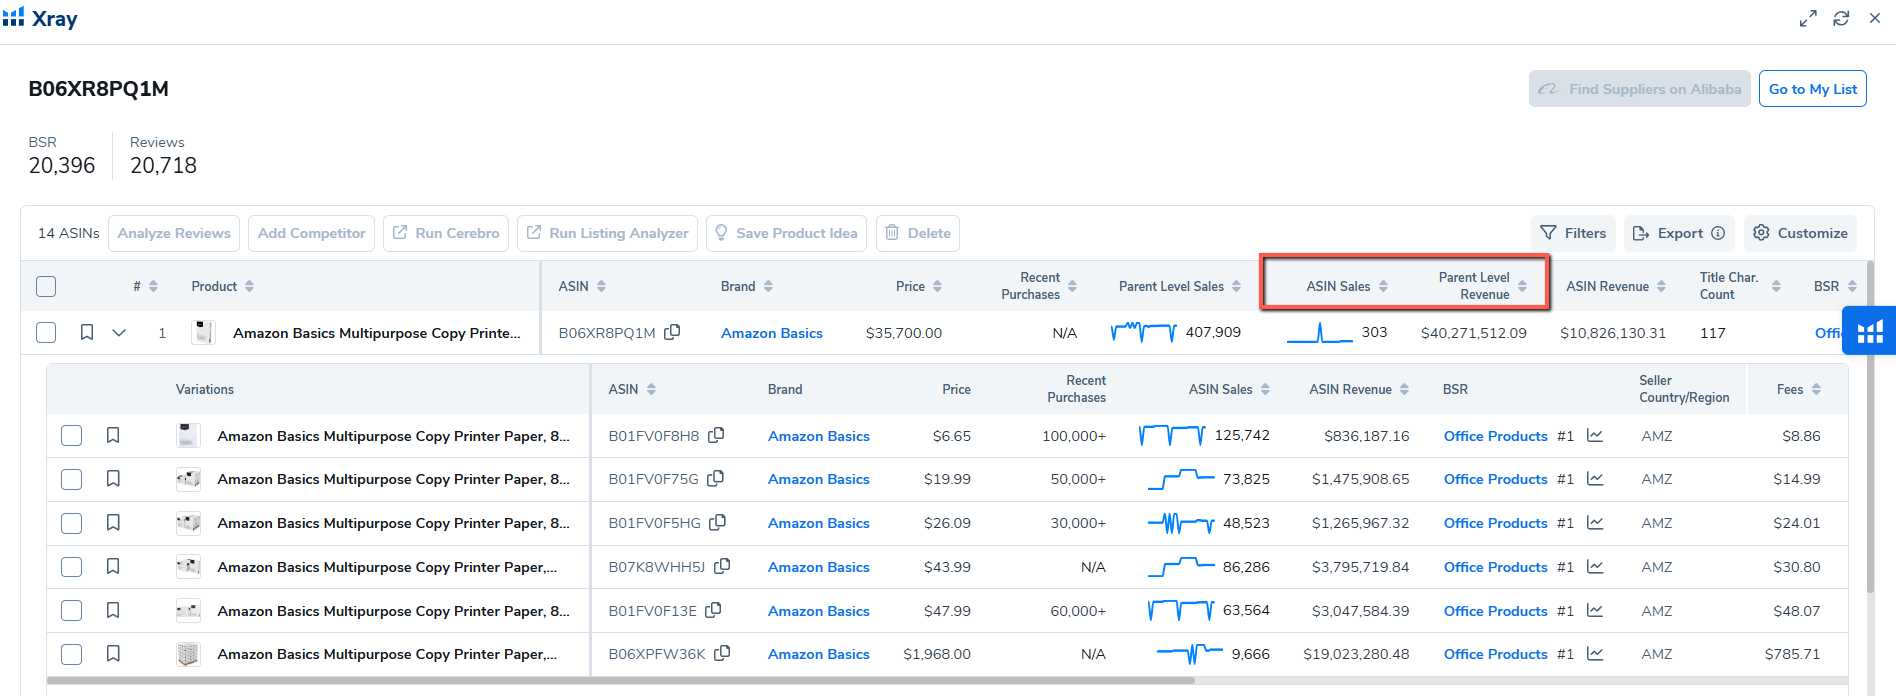1896x696 pixels.
Task: Copy ASIN B06XR8PQ1M icon
Action: [x=672, y=332]
